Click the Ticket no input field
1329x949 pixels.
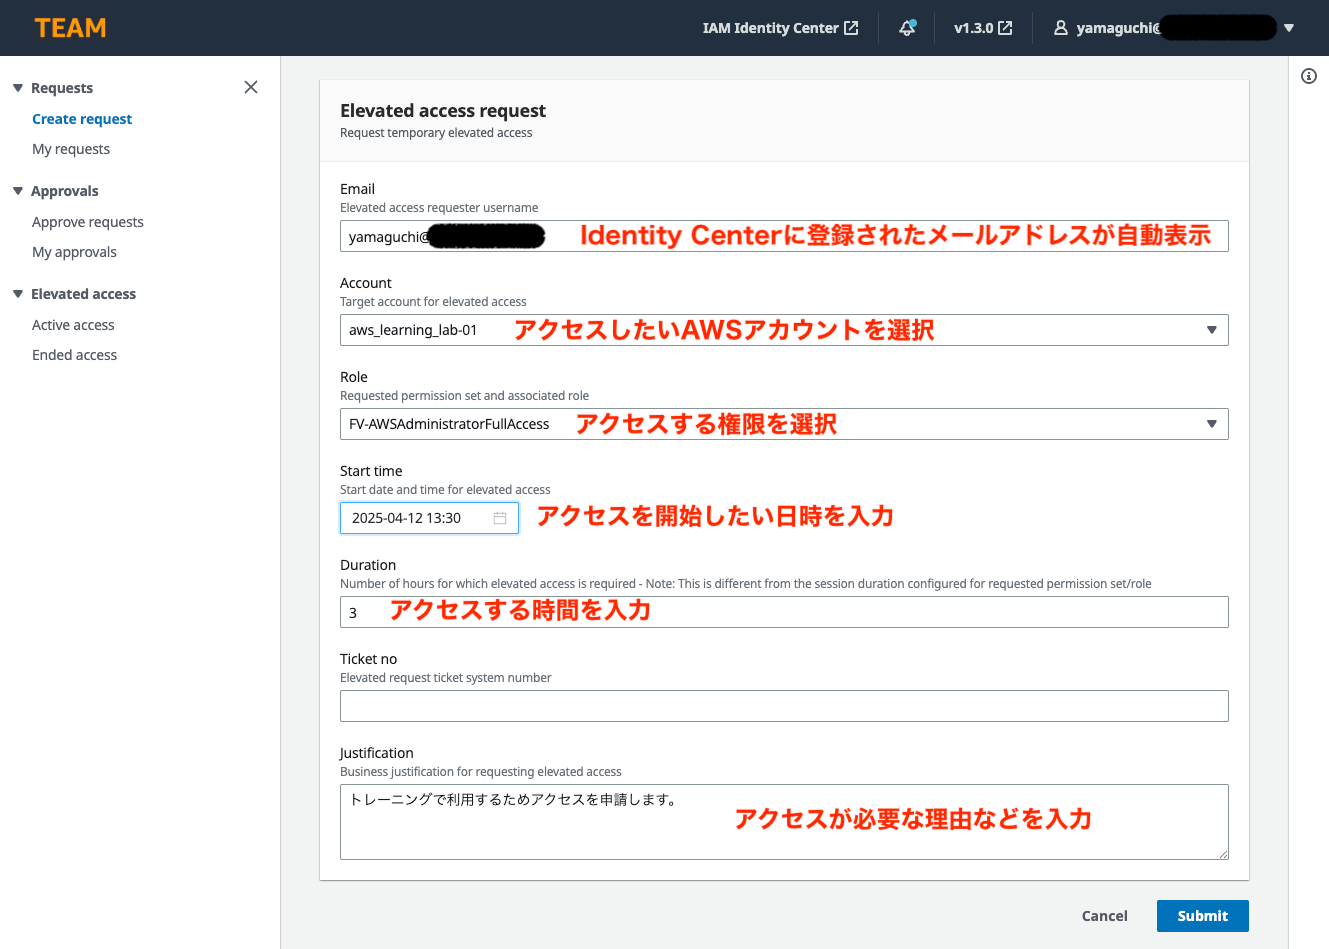click(x=783, y=706)
